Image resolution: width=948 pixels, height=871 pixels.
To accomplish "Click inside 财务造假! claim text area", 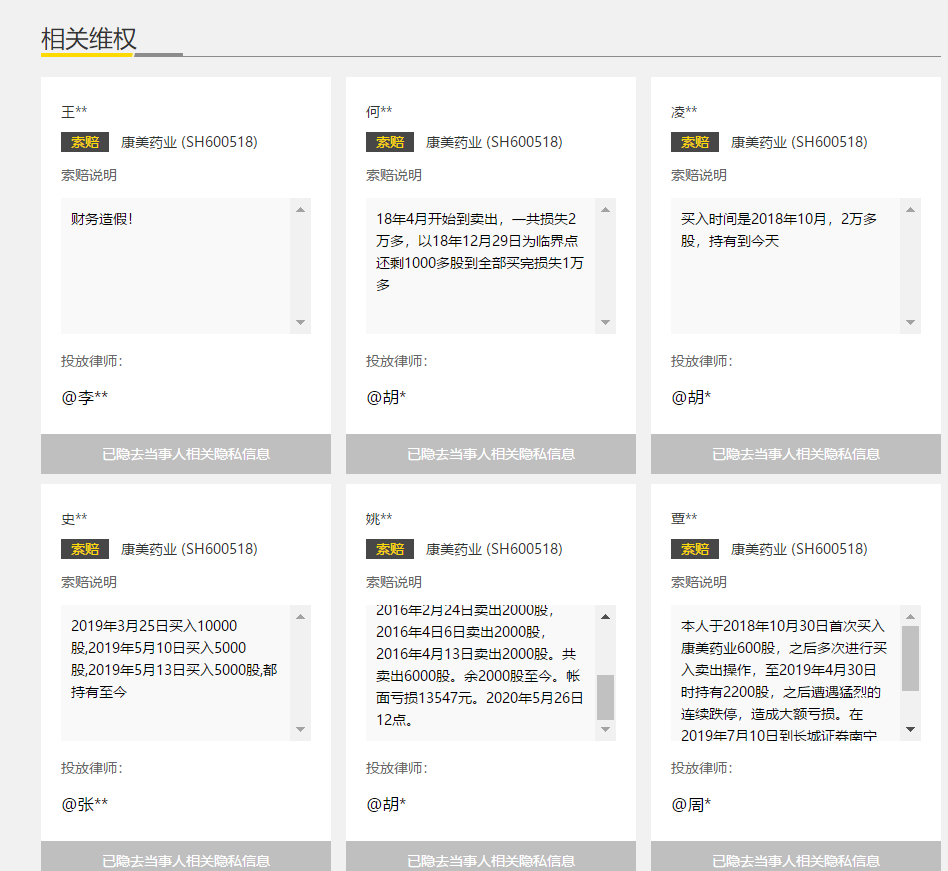I will (175, 266).
